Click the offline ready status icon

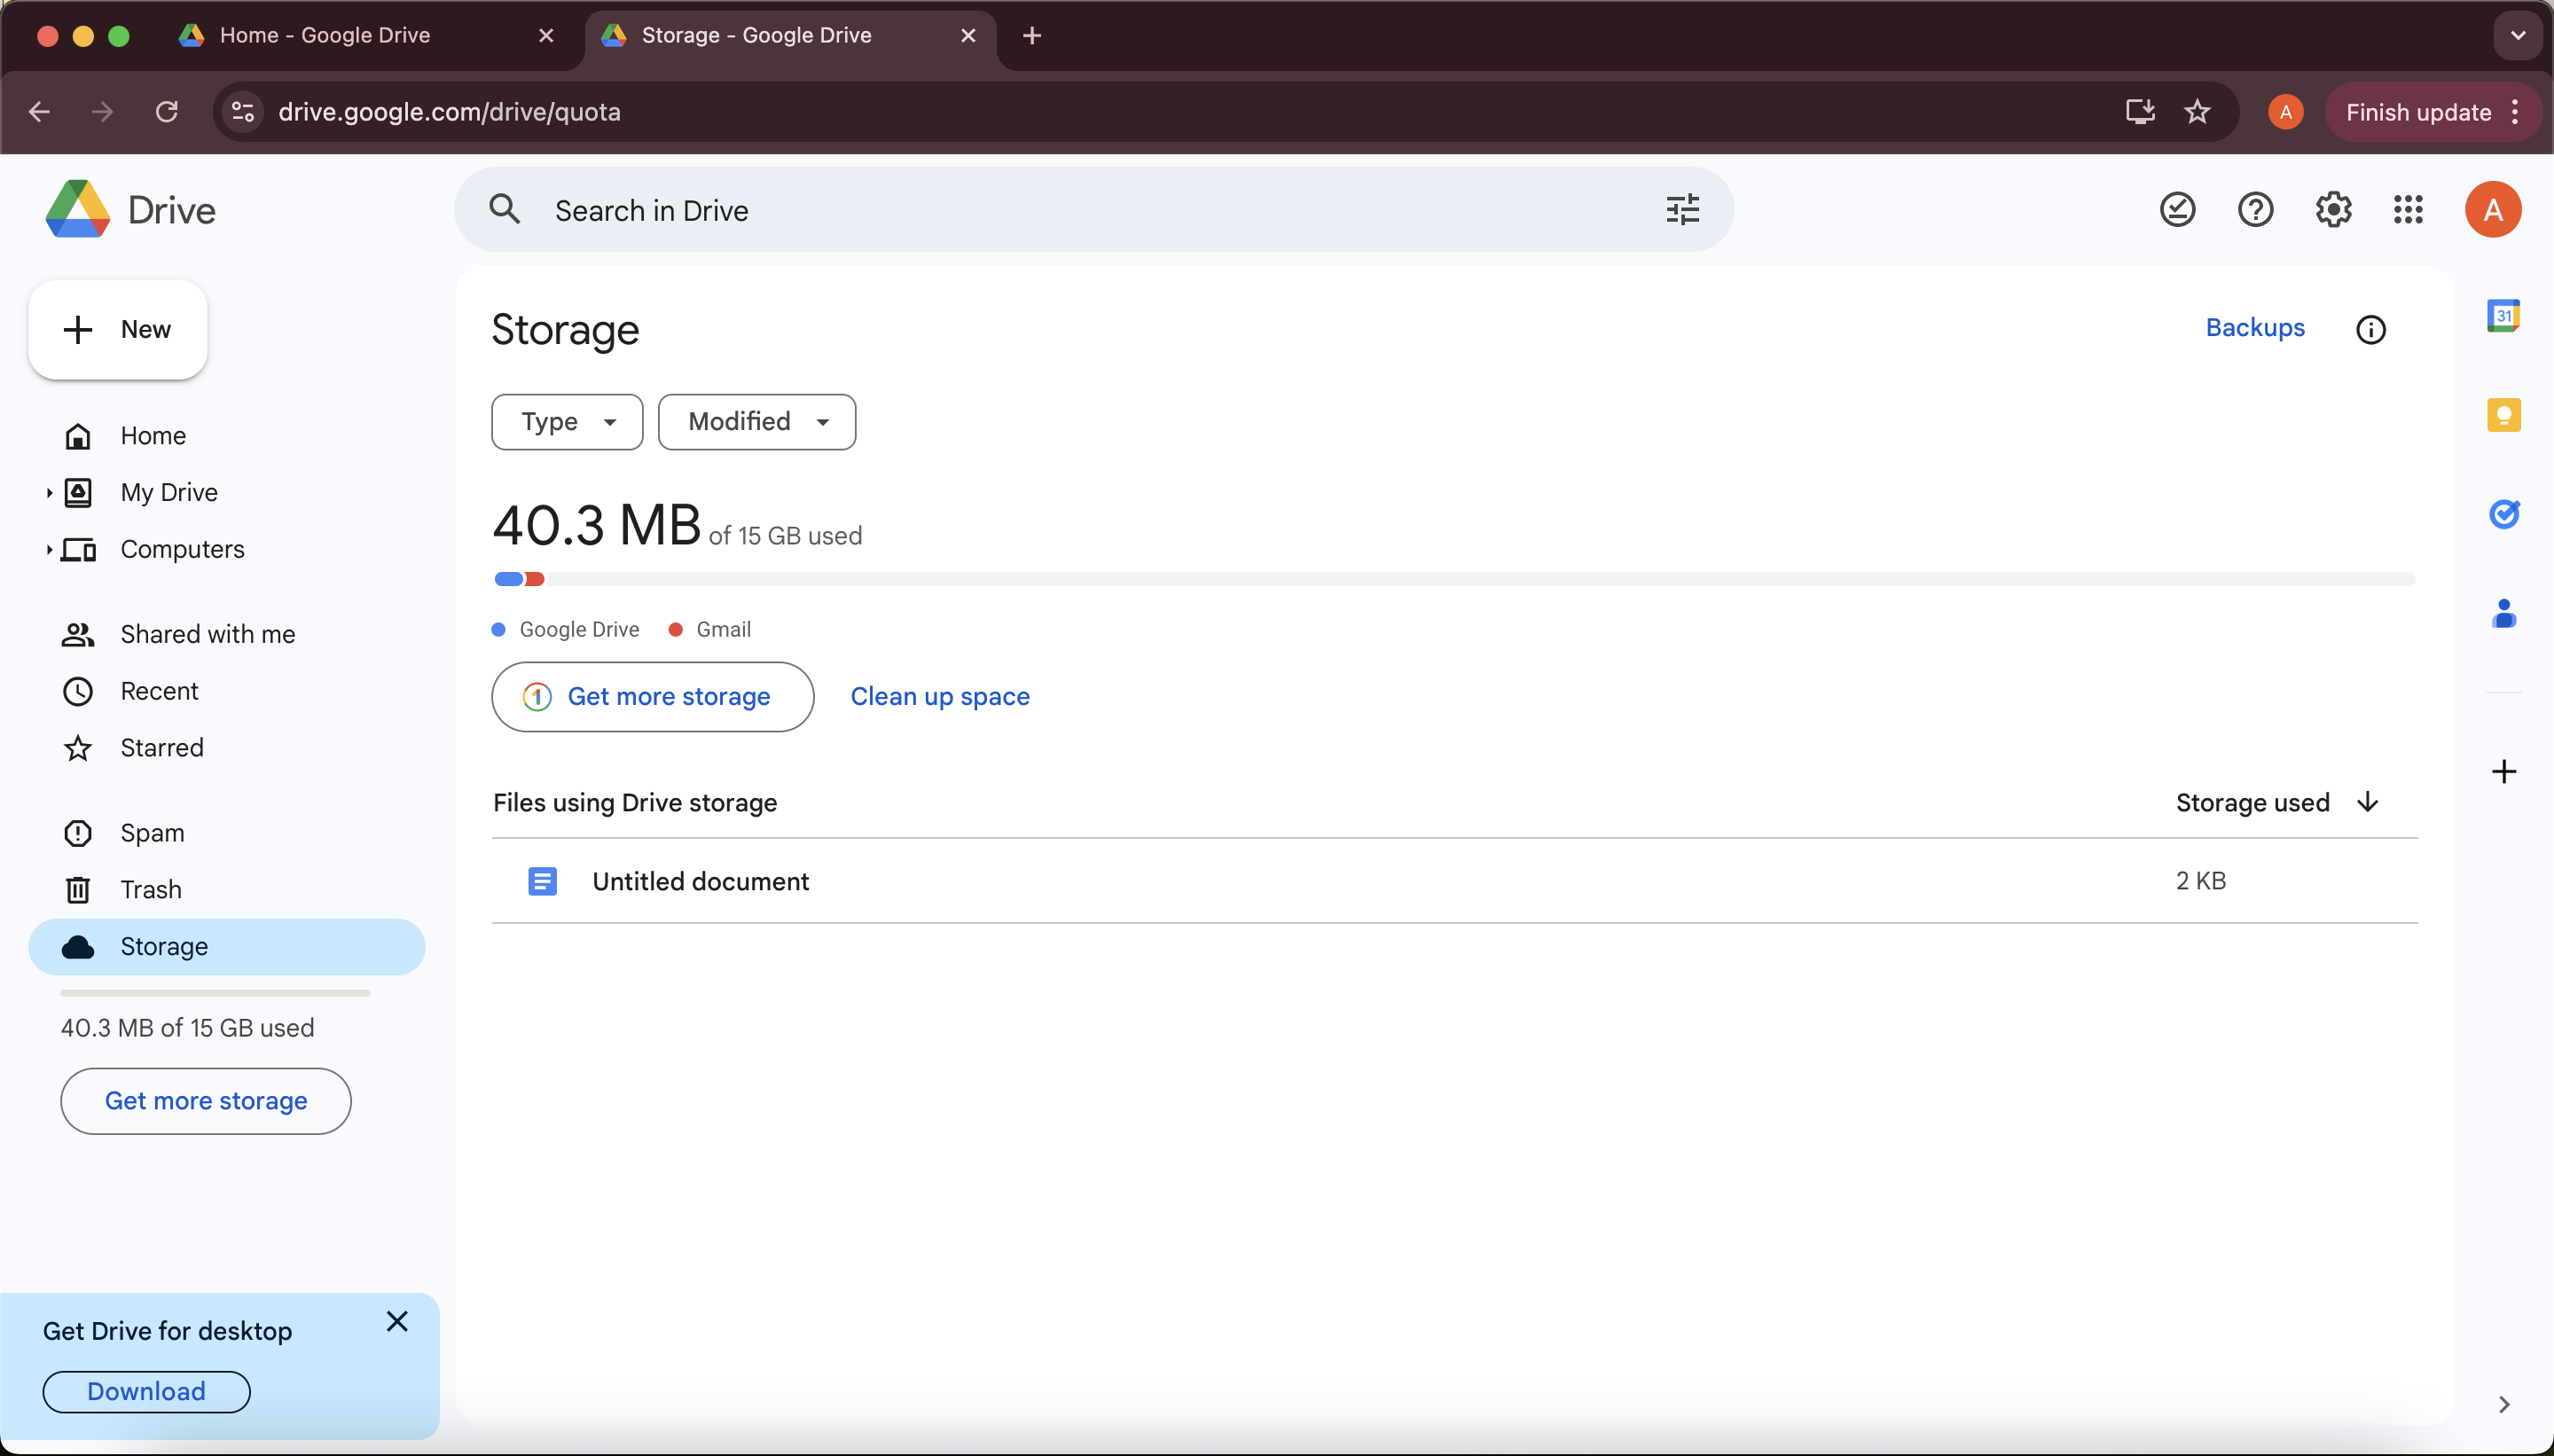[2177, 210]
